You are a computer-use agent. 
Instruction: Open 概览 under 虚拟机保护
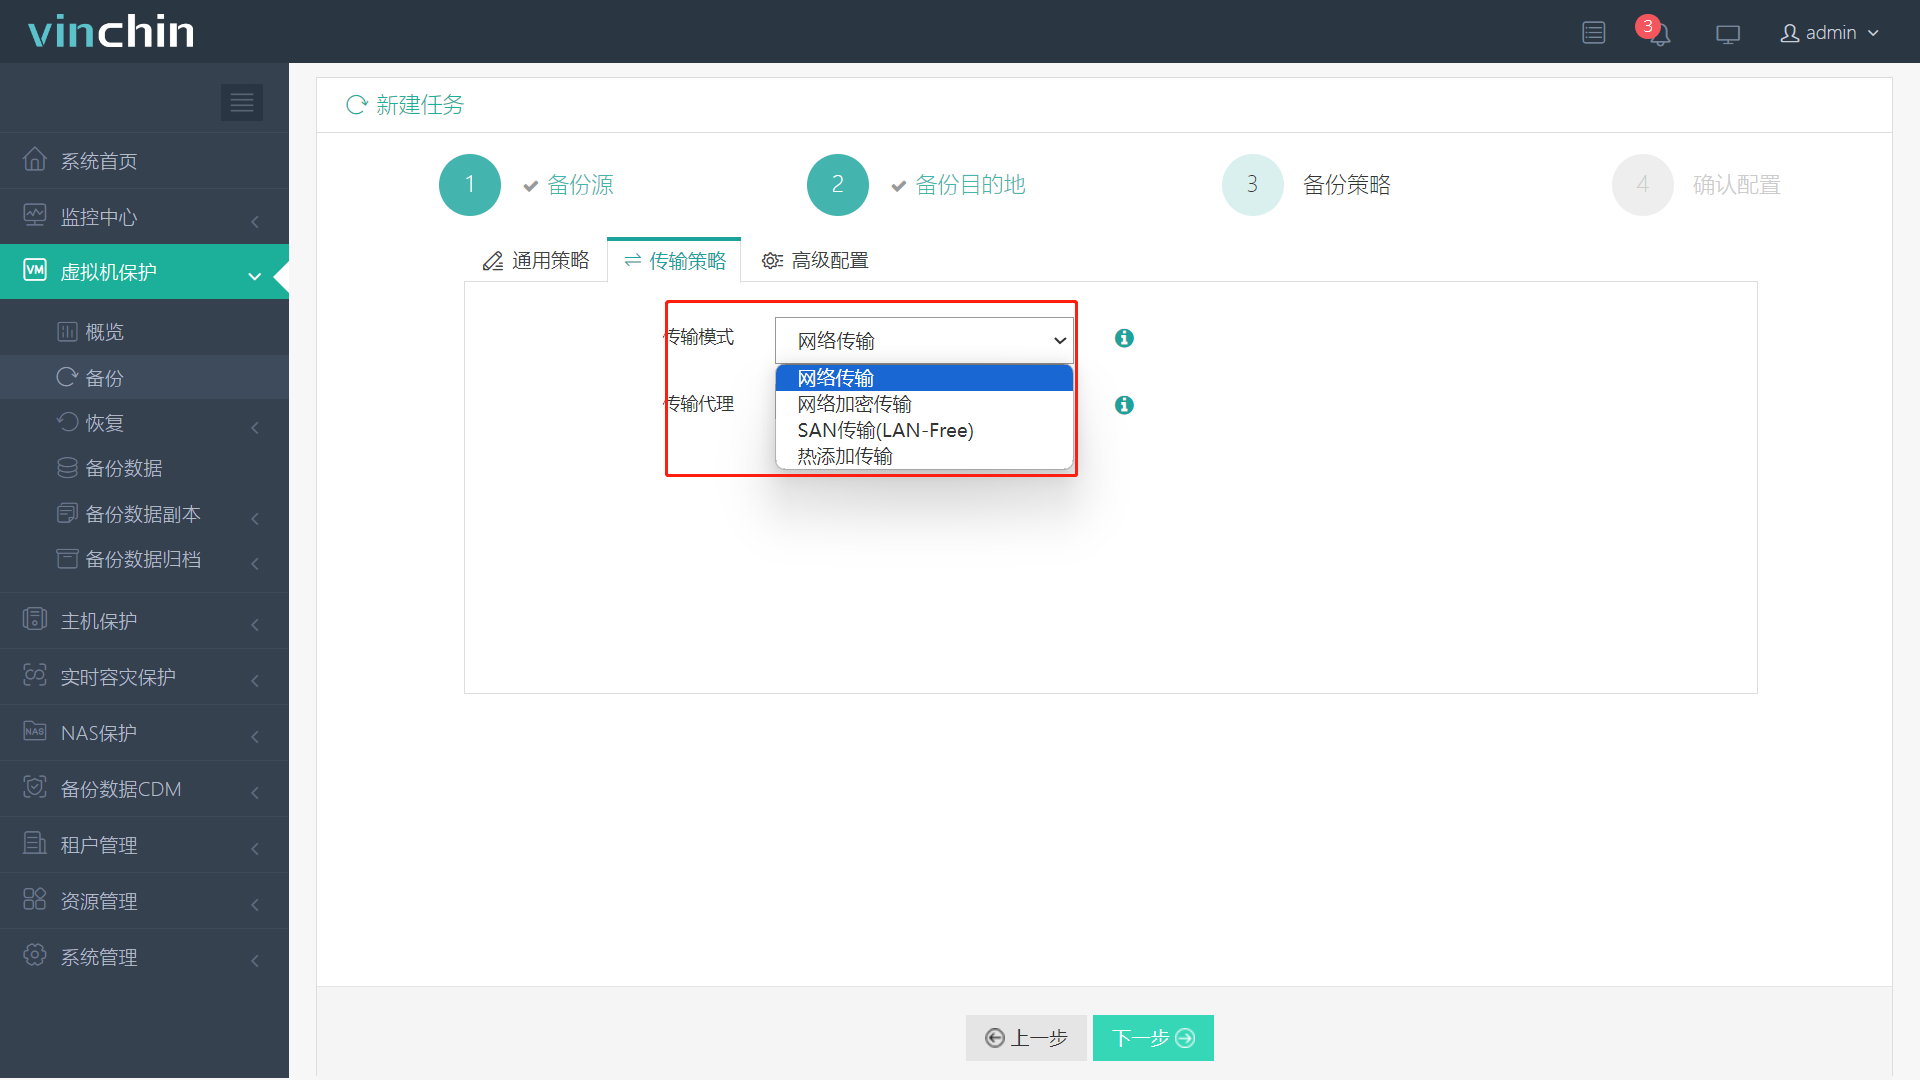(144, 332)
